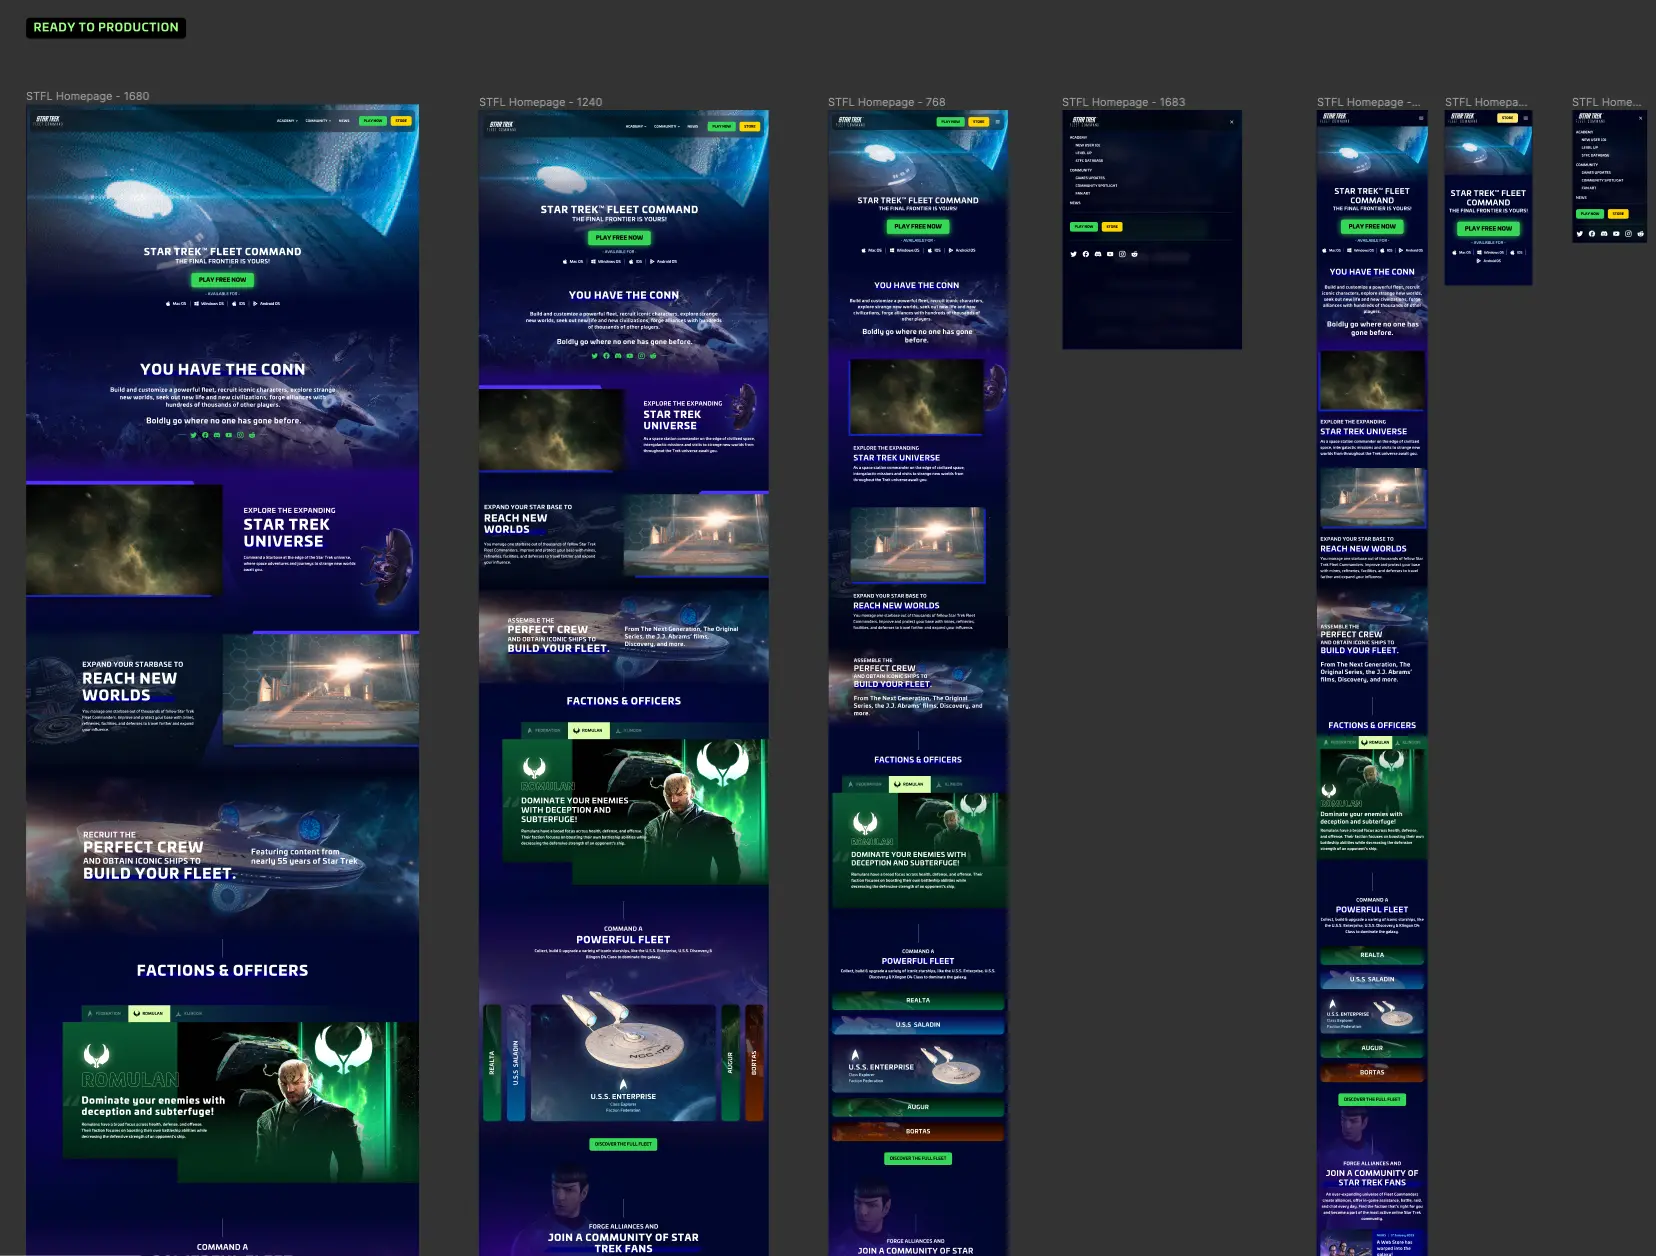Click the Reddit icon in the rightmost frame

point(1640,234)
